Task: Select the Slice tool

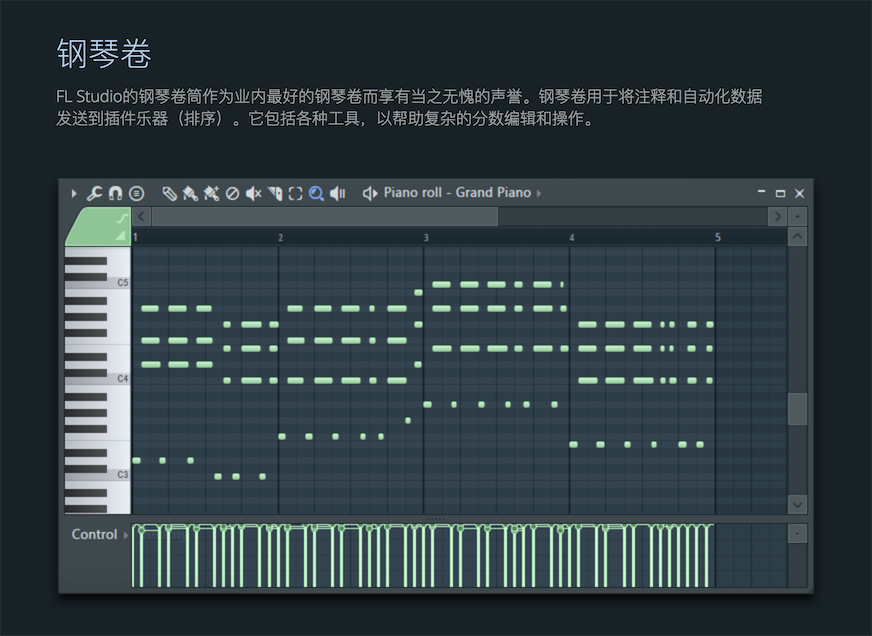Action: [275, 193]
